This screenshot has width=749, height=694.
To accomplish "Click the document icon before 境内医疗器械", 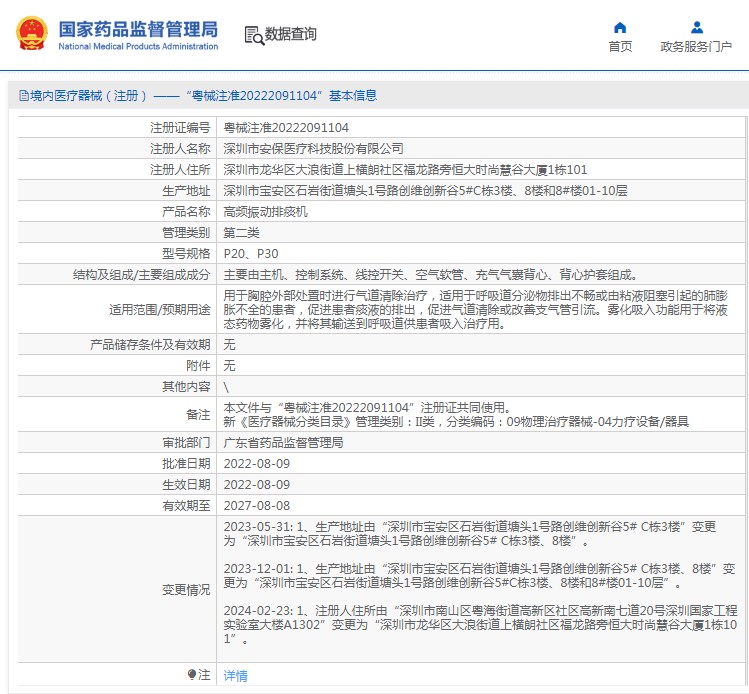I will (x=24, y=96).
